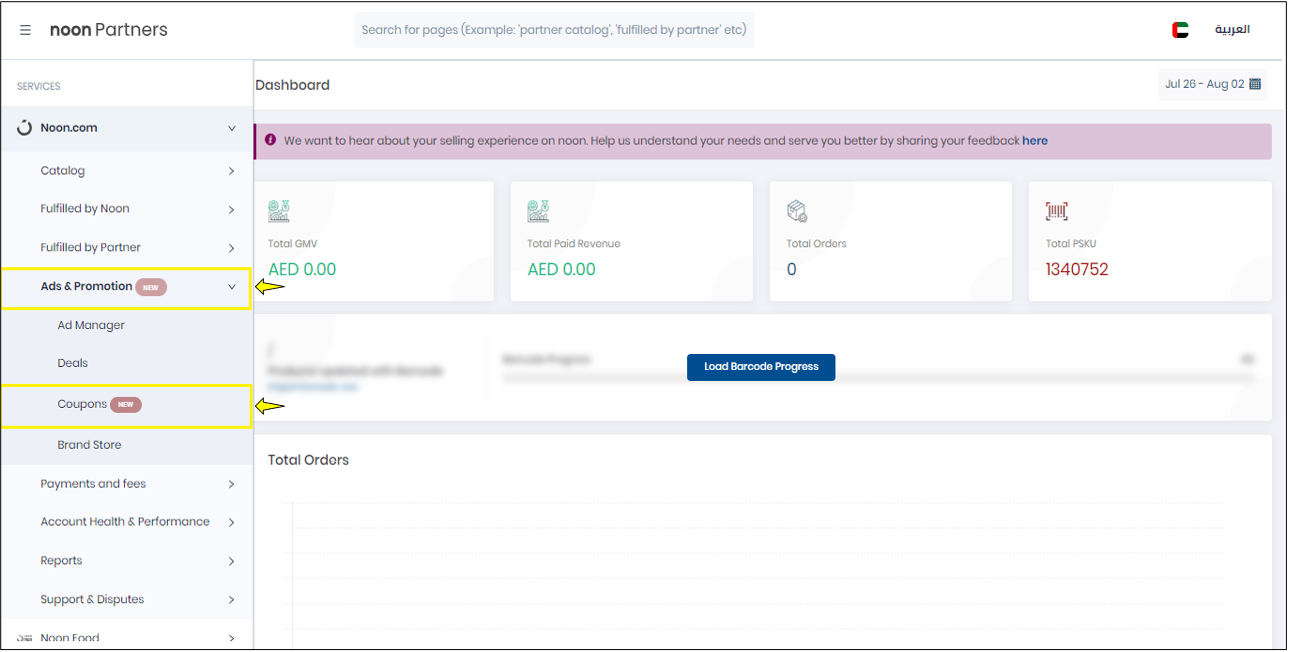The width and height of the screenshot is (1290, 652).
Task: Click the Noon.com logo icon in sidebar
Action: tap(25, 128)
